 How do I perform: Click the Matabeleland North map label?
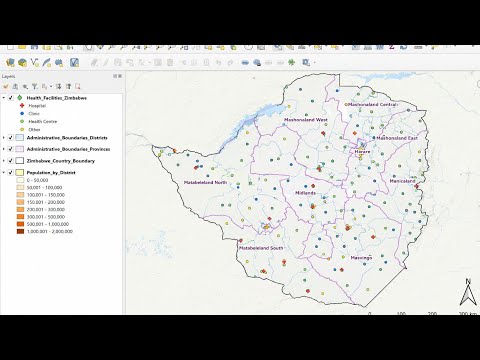click(x=205, y=183)
